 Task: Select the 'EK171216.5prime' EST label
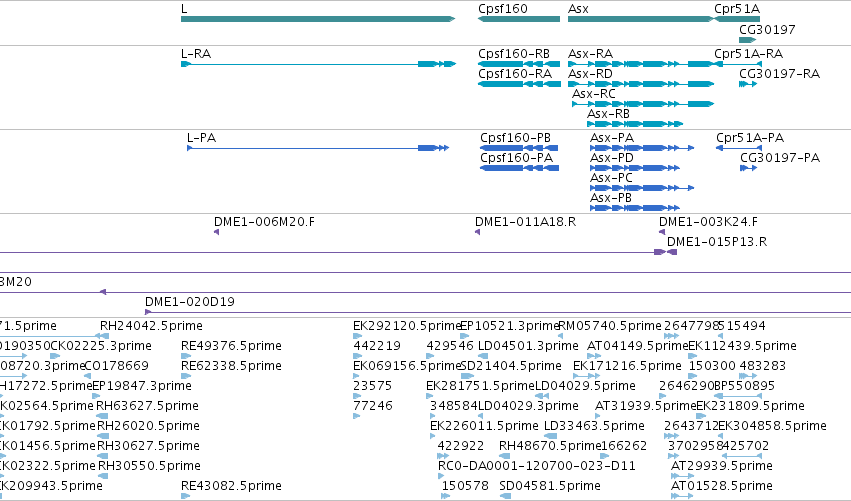[627, 366]
